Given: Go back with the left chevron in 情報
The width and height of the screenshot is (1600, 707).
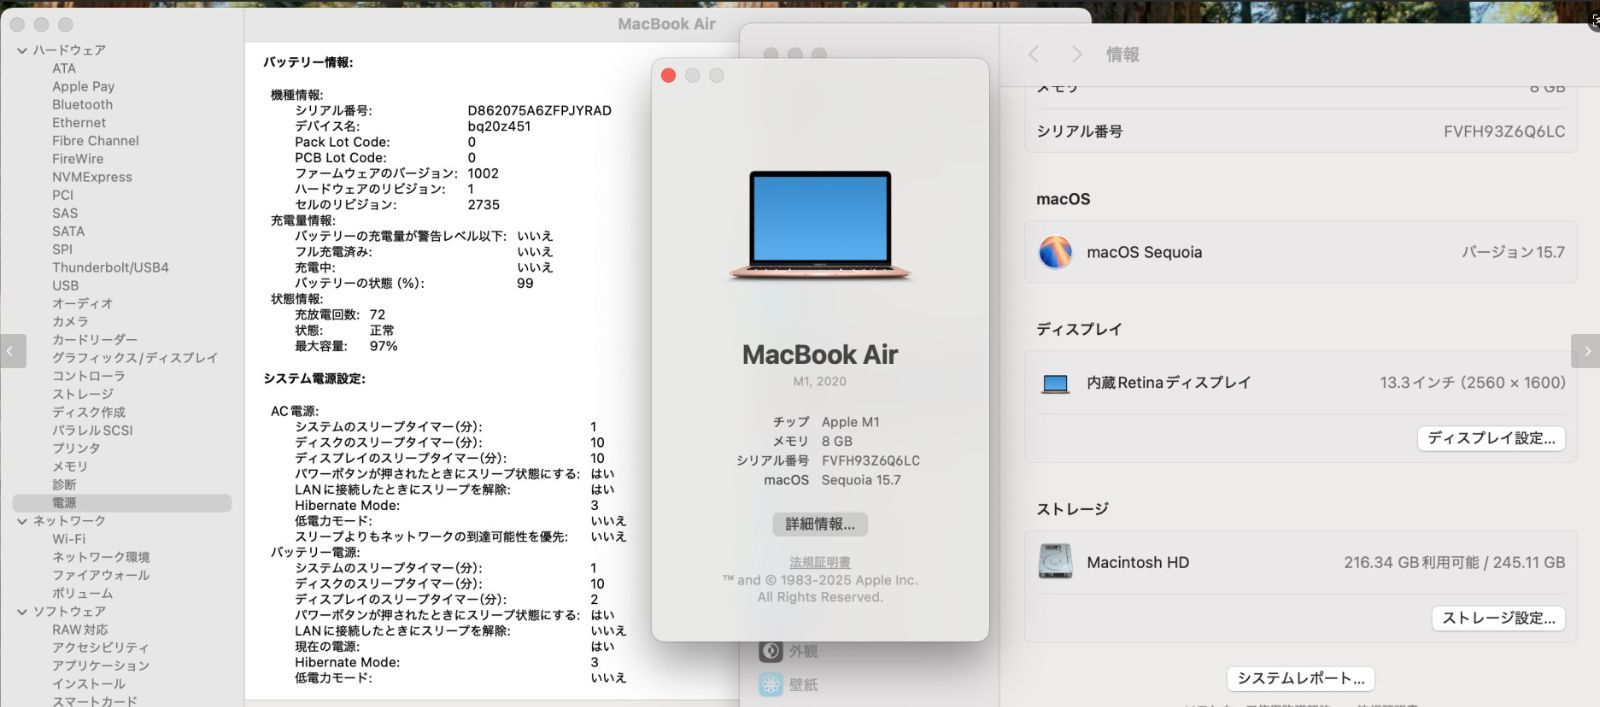Looking at the screenshot, I should click(1034, 54).
